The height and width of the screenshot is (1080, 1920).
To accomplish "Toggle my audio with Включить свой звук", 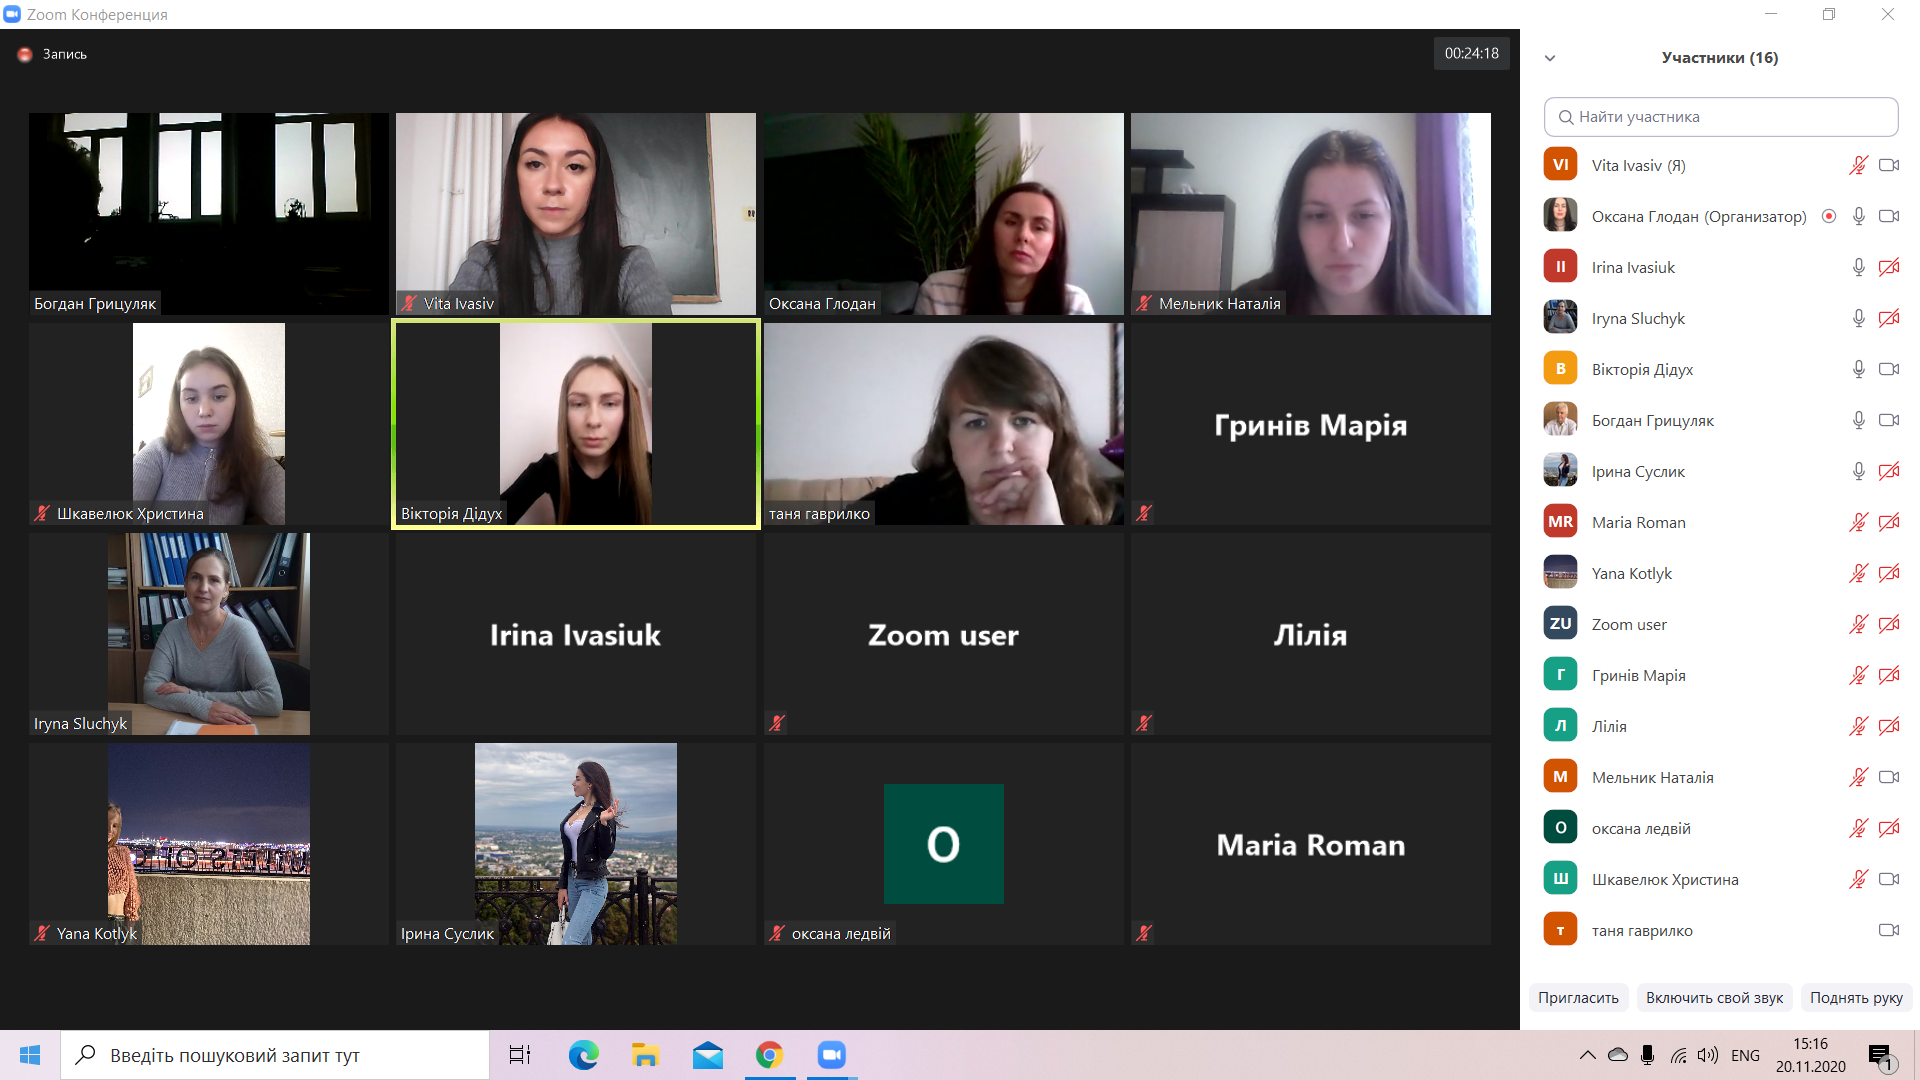I will [1714, 997].
